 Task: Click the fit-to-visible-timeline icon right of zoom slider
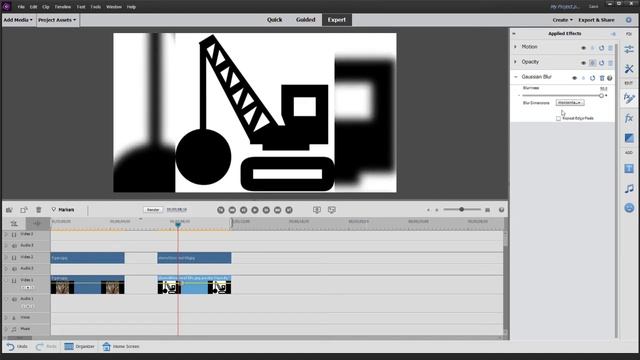coord(487,210)
